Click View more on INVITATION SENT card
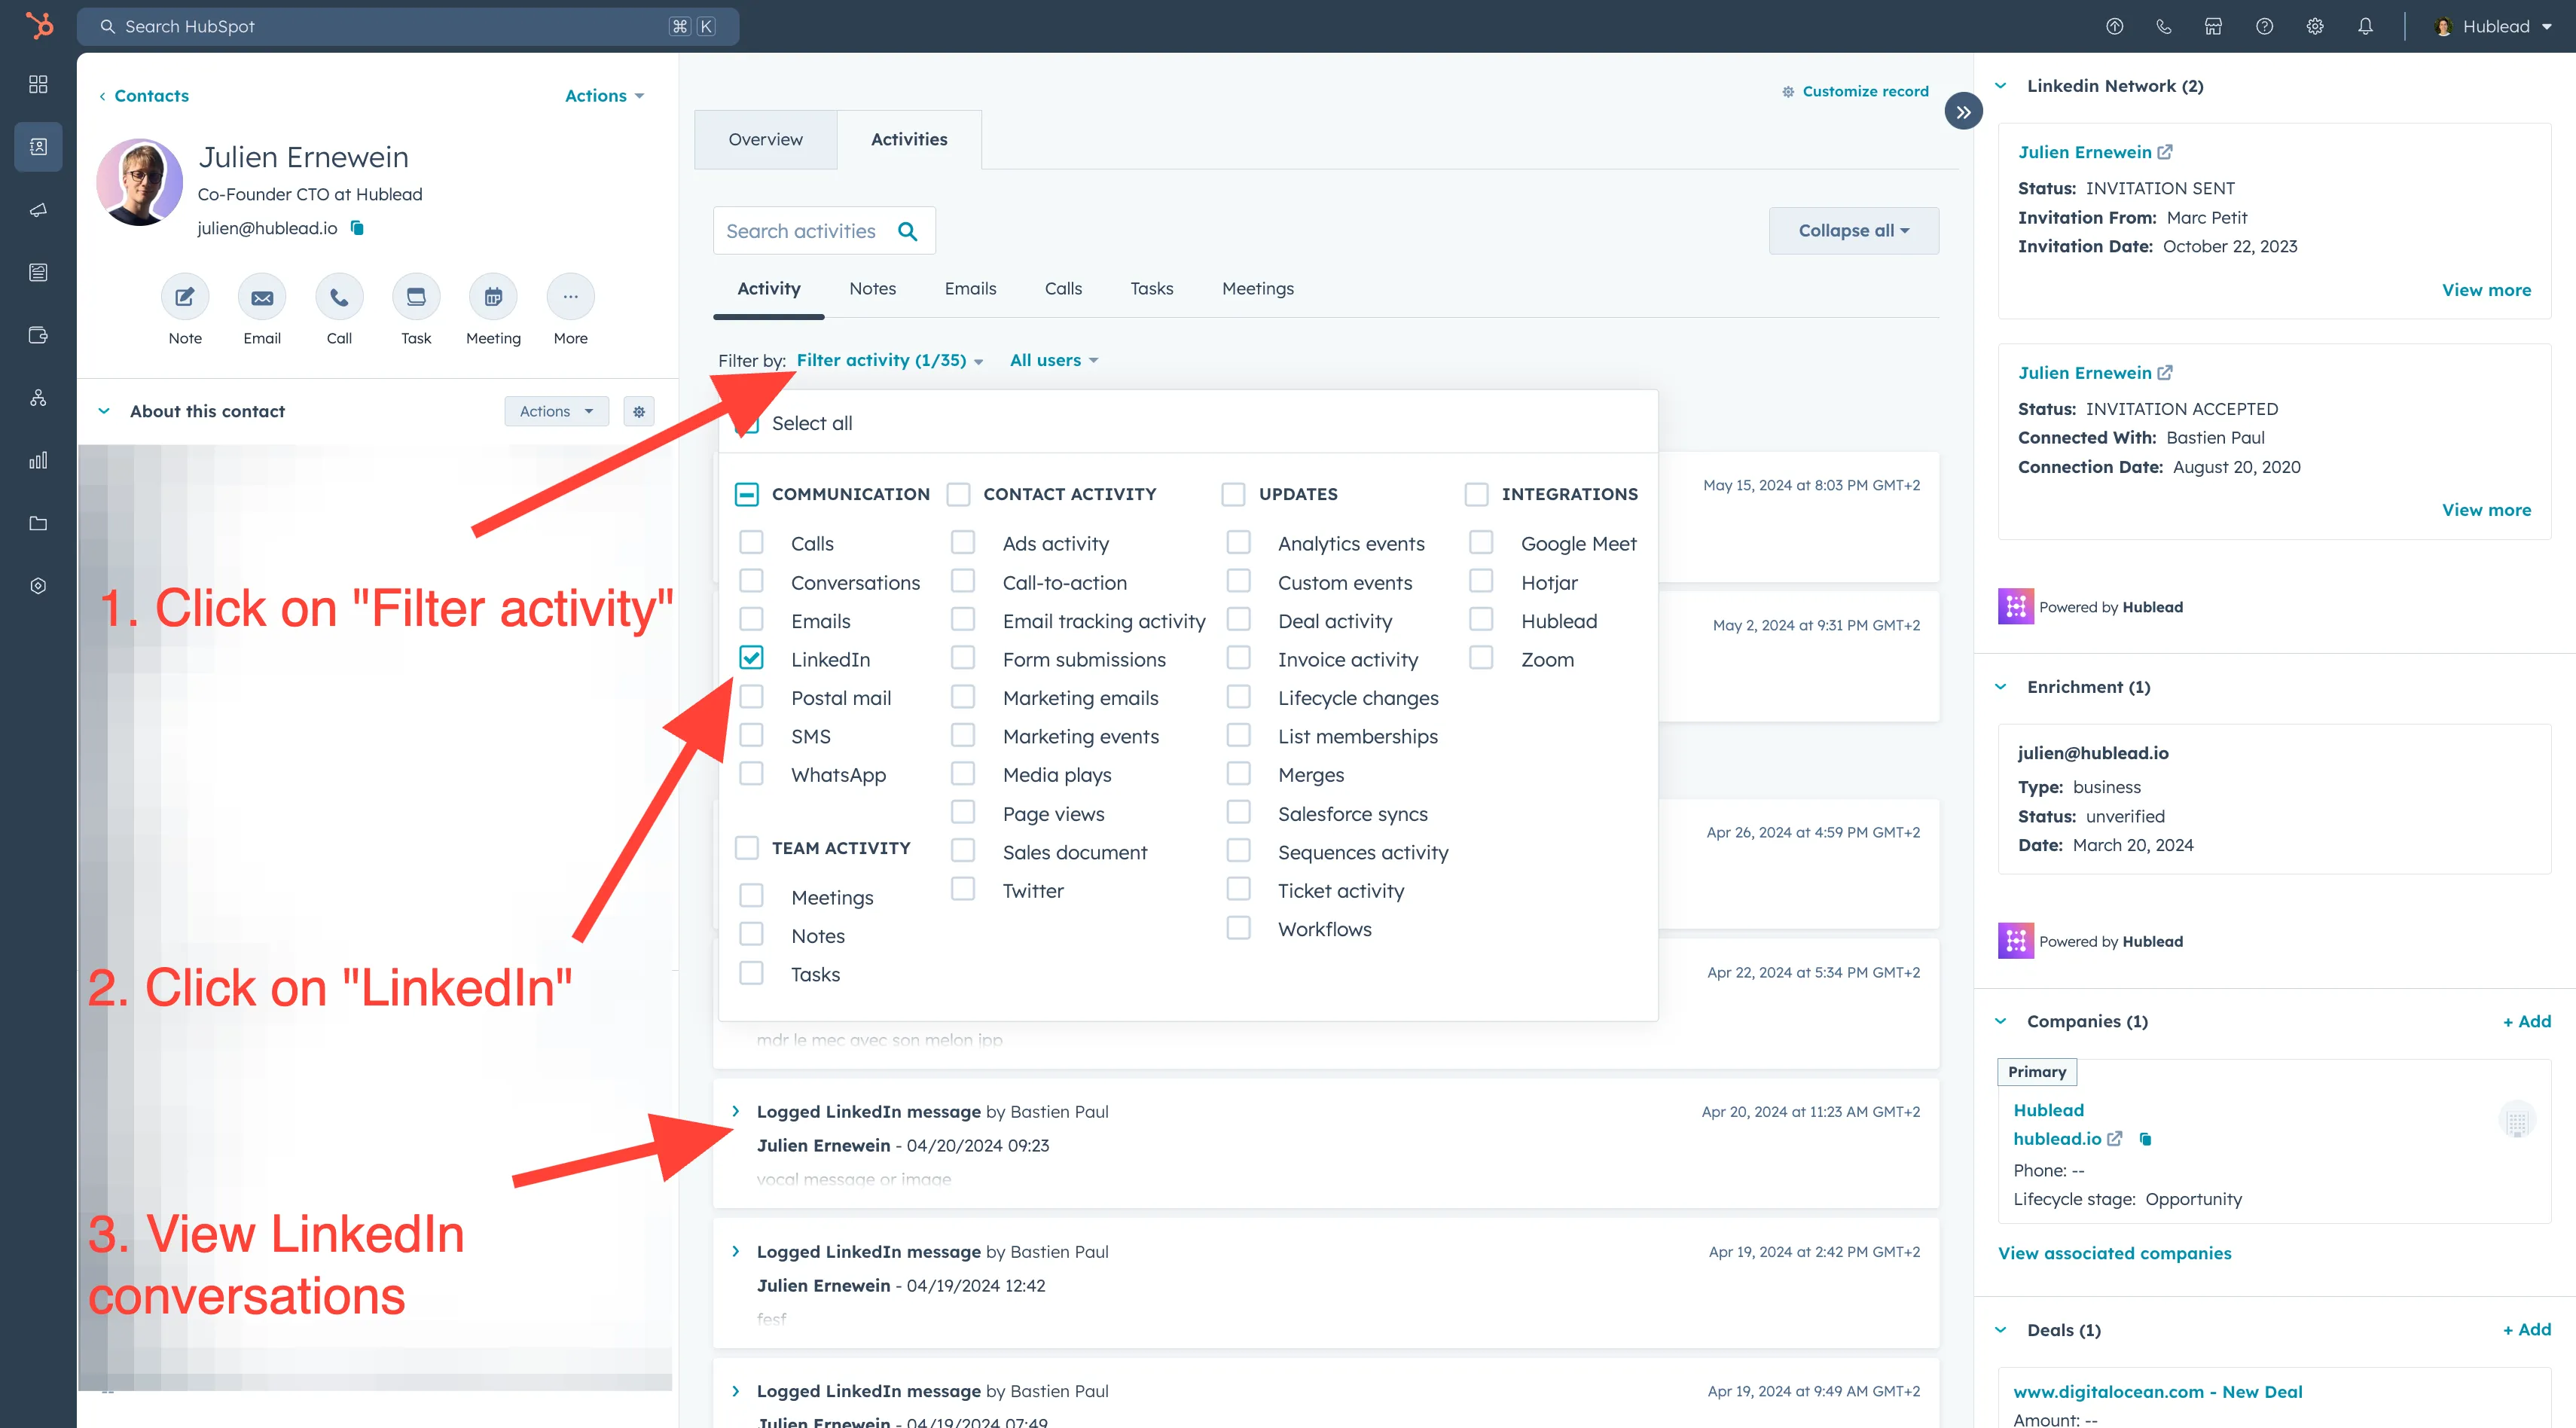The height and width of the screenshot is (1428, 2576). (x=2486, y=290)
